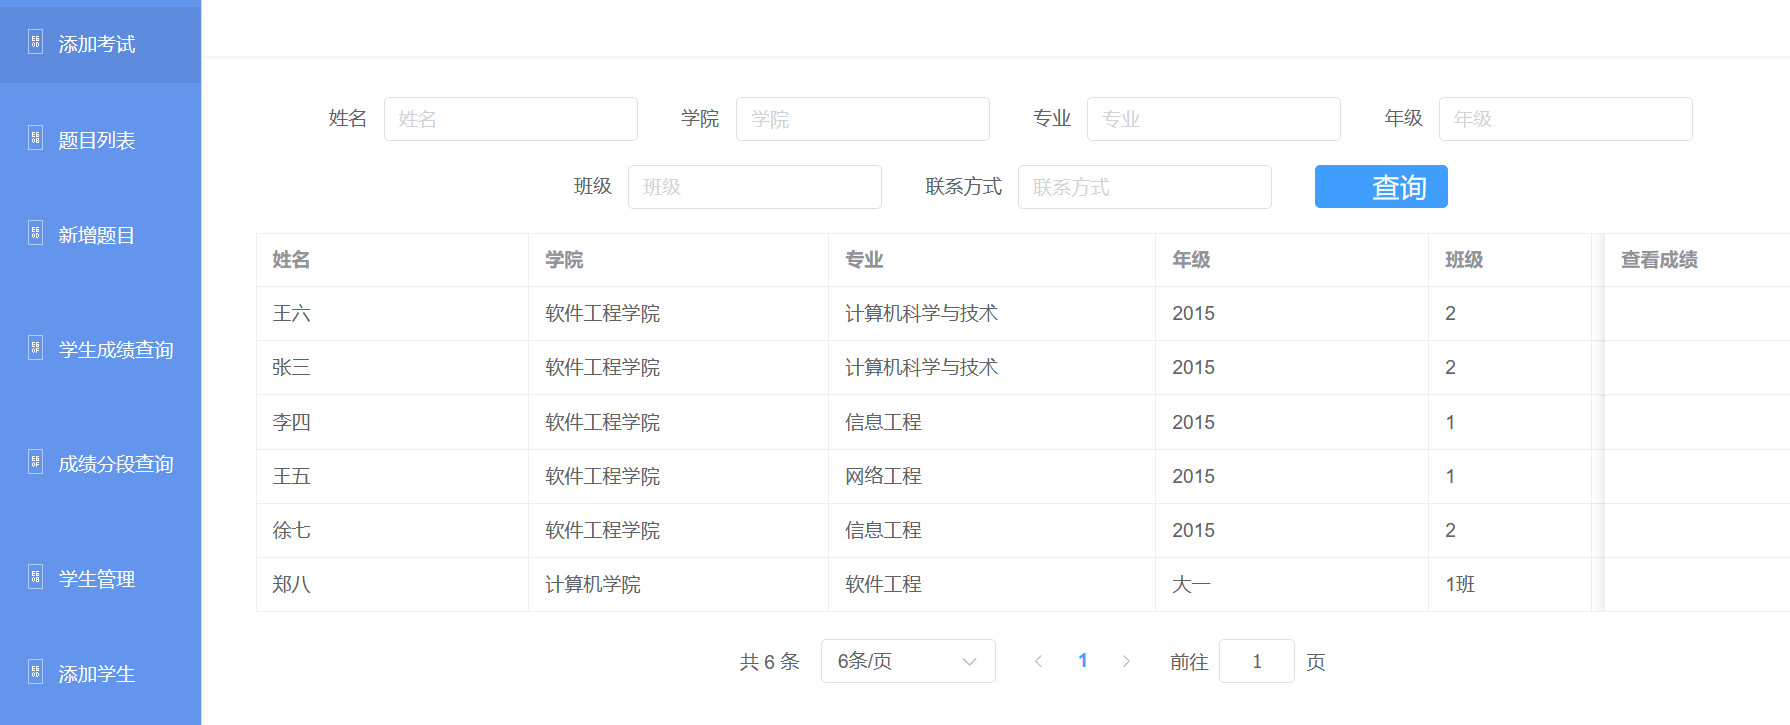Click the 共 6 条 total count
This screenshot has width=1790, height=725.
pyautogui.click(x=769, y=662)
